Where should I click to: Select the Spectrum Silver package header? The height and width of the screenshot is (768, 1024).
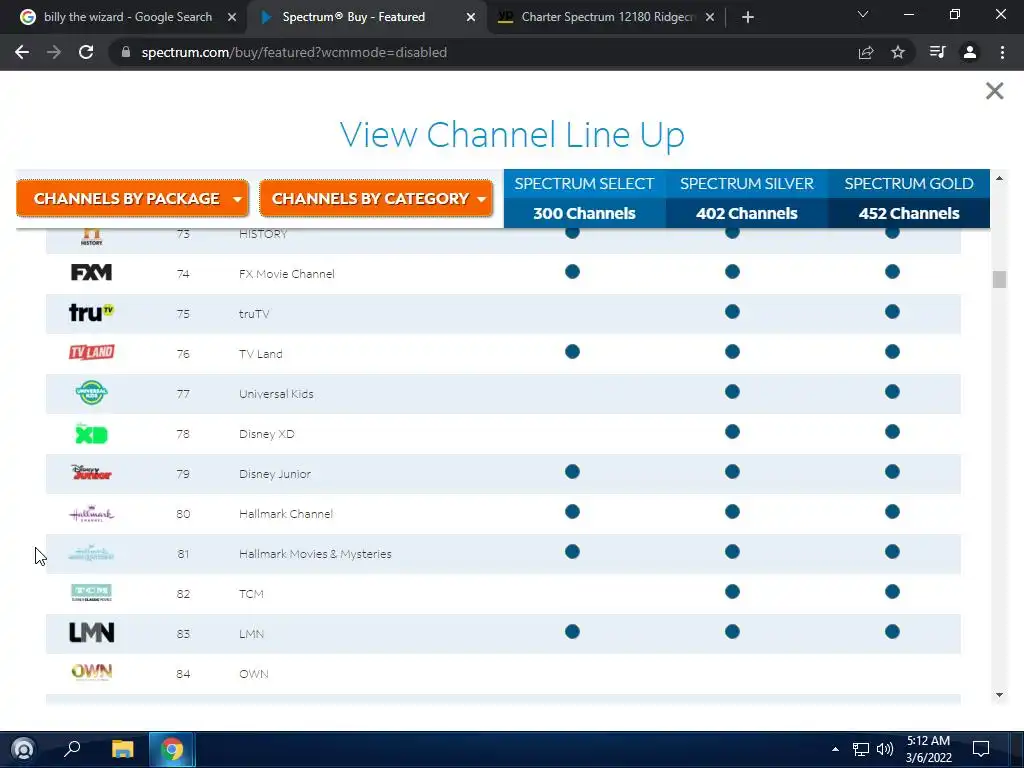coord(746,199)
